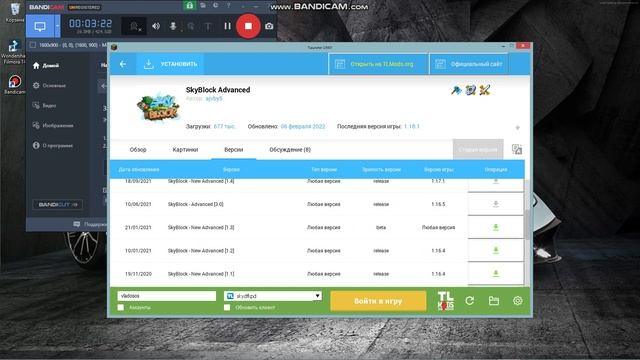Click version name 'SkyBlock - New Advanced [1.3]'
The height and width of the screenshot is (360, 640).
201,227
